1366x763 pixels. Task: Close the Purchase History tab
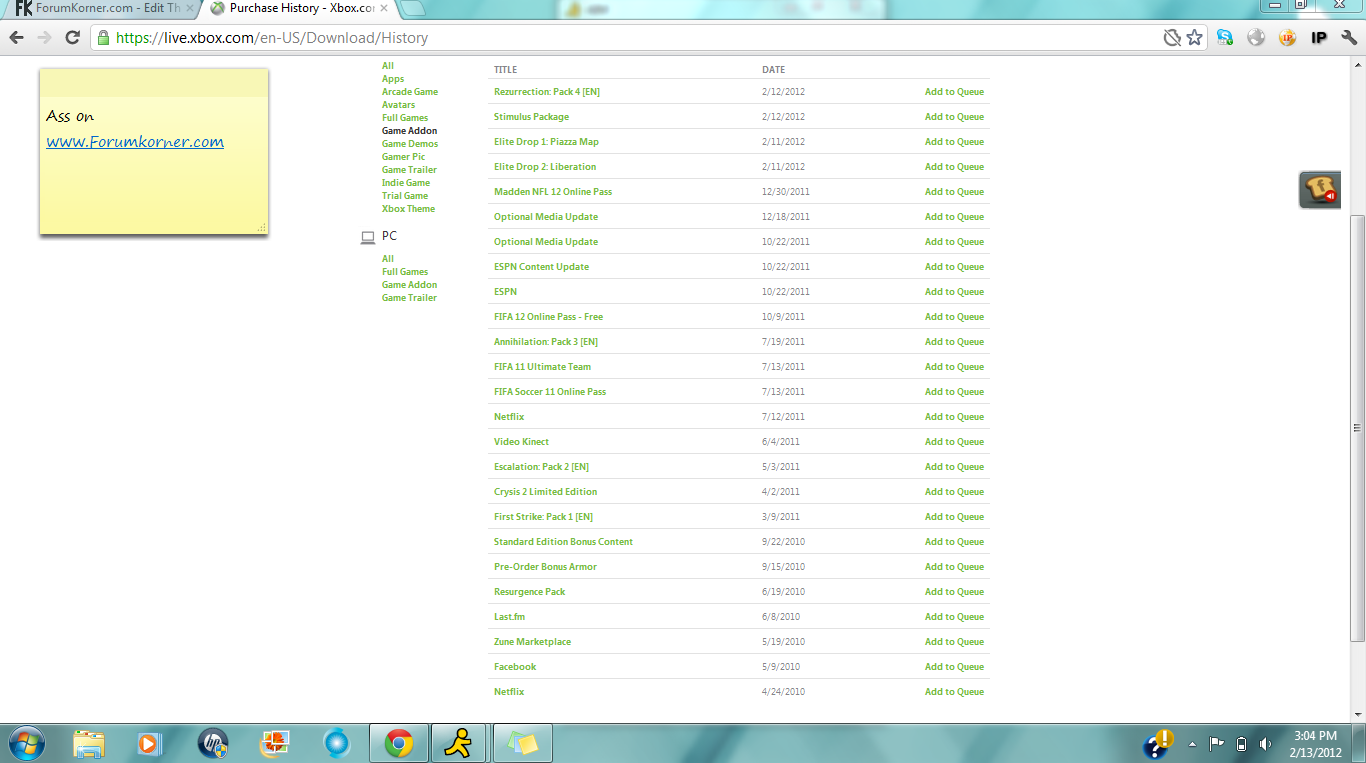(384, 8)
